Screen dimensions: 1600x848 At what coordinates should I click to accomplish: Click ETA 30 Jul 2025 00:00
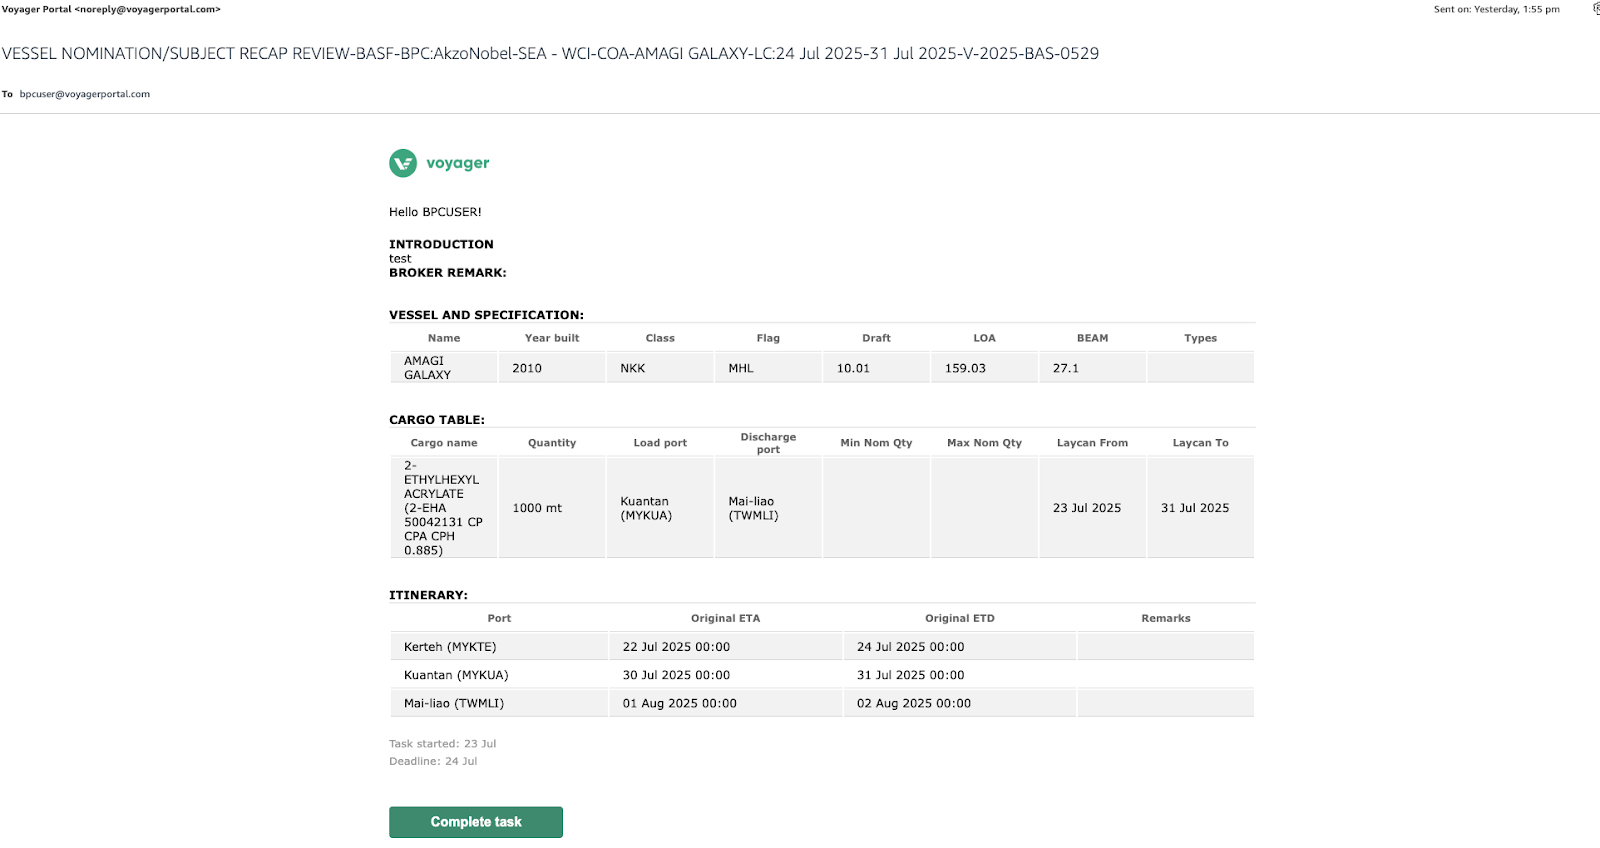(676, 675)
